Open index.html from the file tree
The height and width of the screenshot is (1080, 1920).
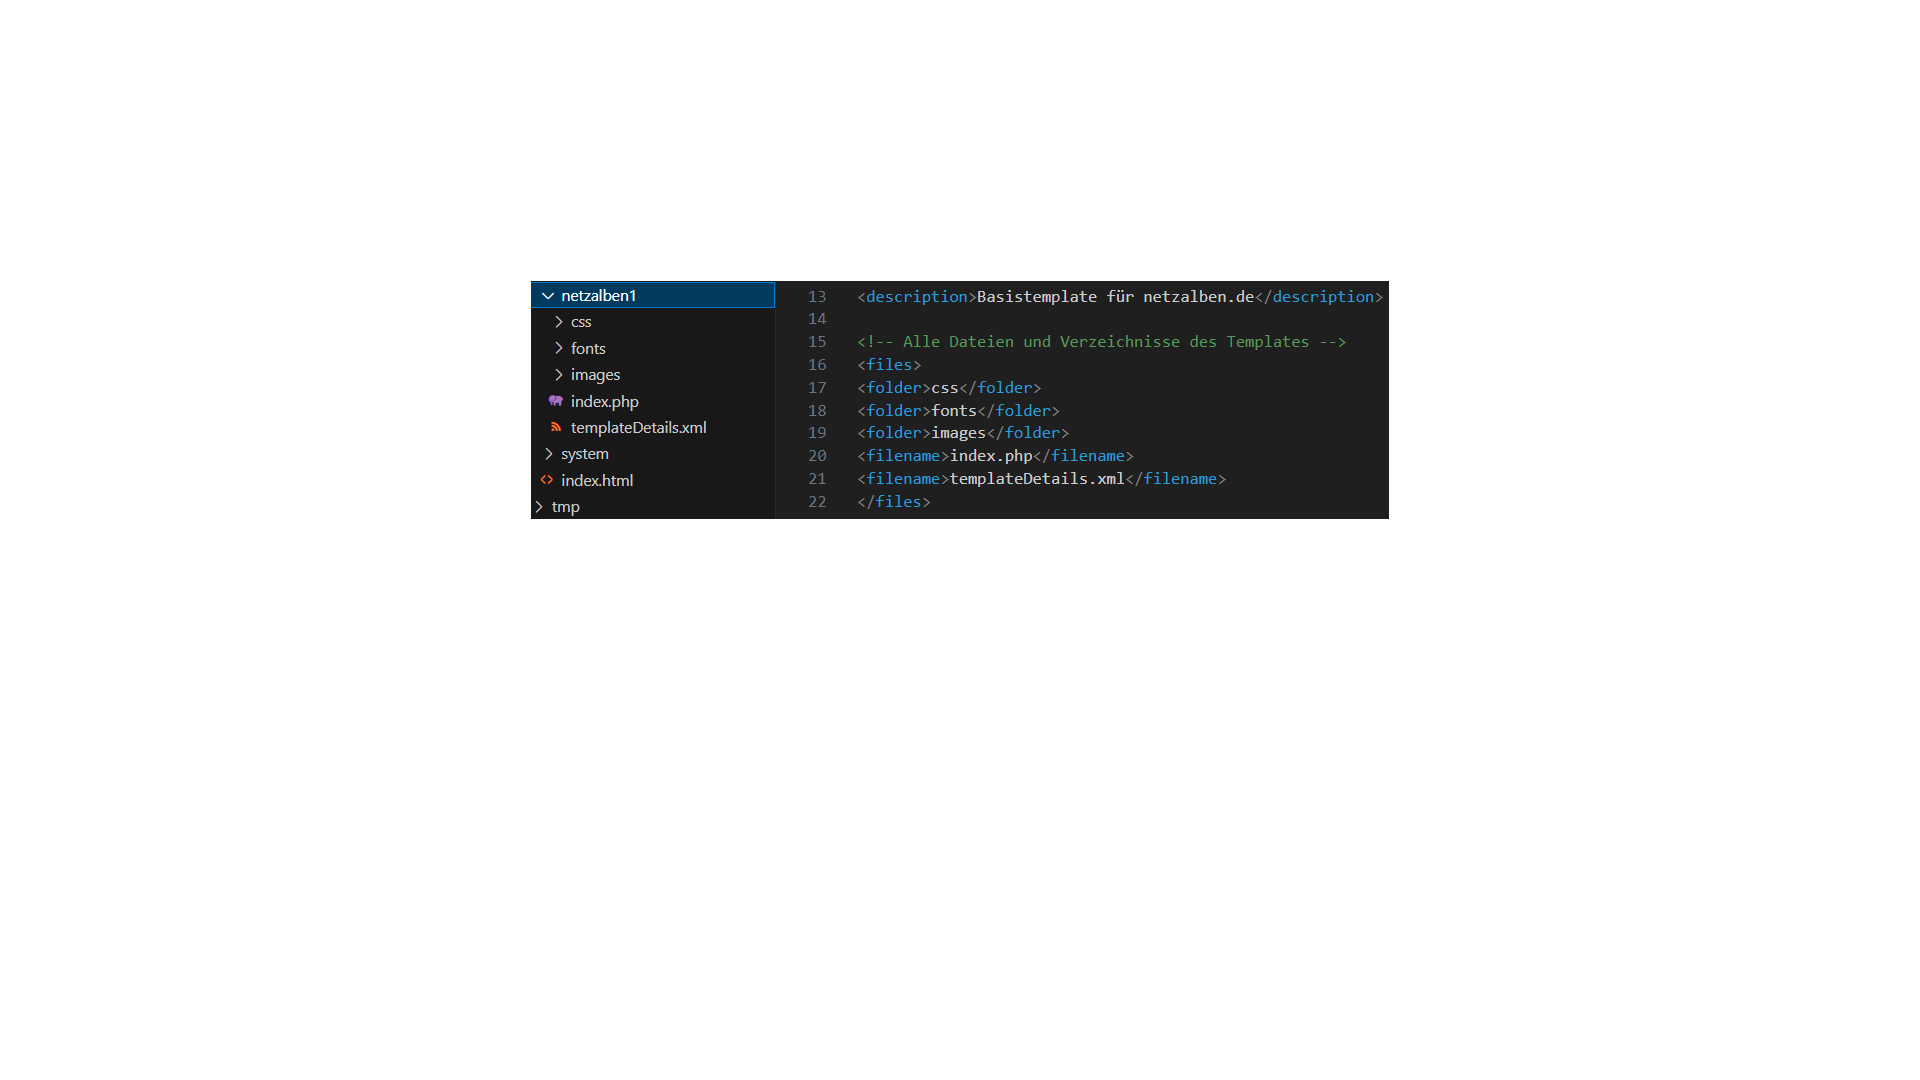coord(597,480)
